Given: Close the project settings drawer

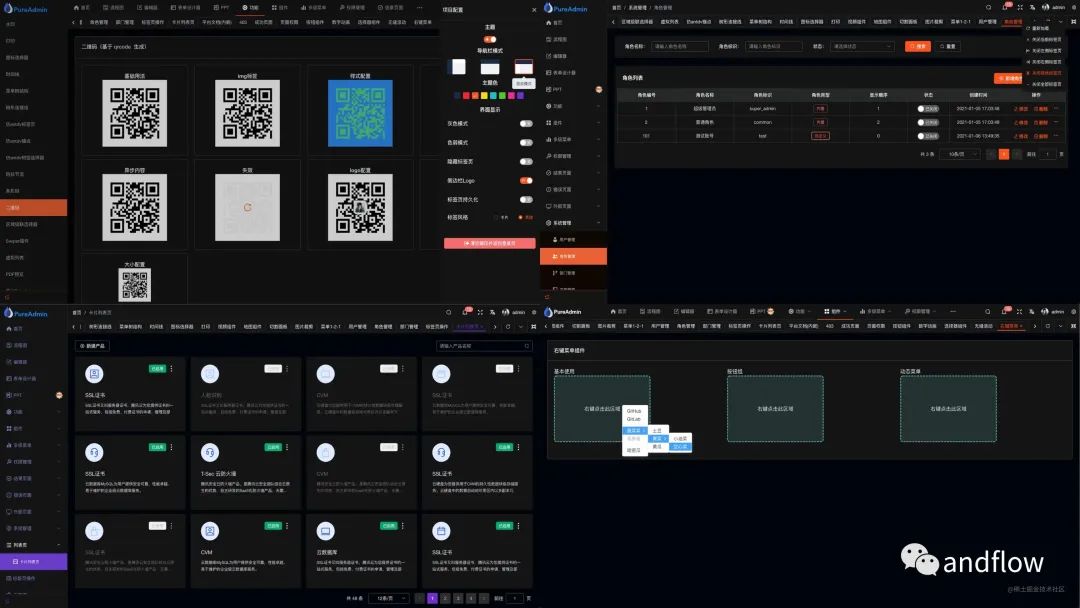Looking at the screenshot, I should point(534,10).
